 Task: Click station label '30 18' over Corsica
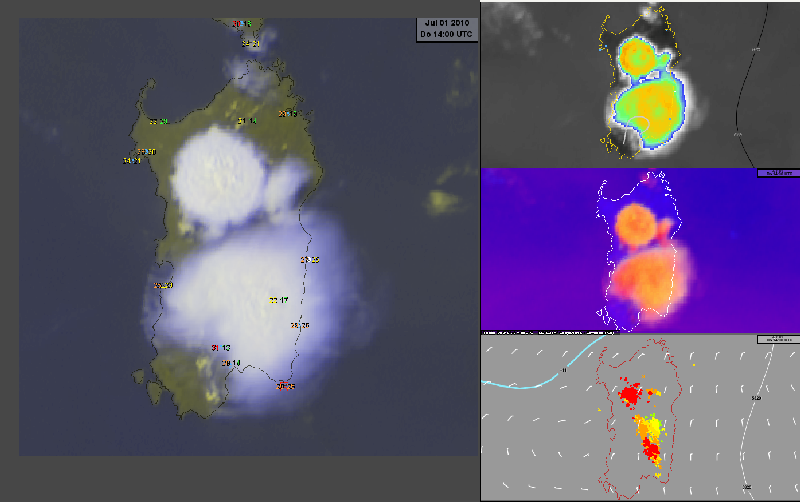tap(242, 24)
